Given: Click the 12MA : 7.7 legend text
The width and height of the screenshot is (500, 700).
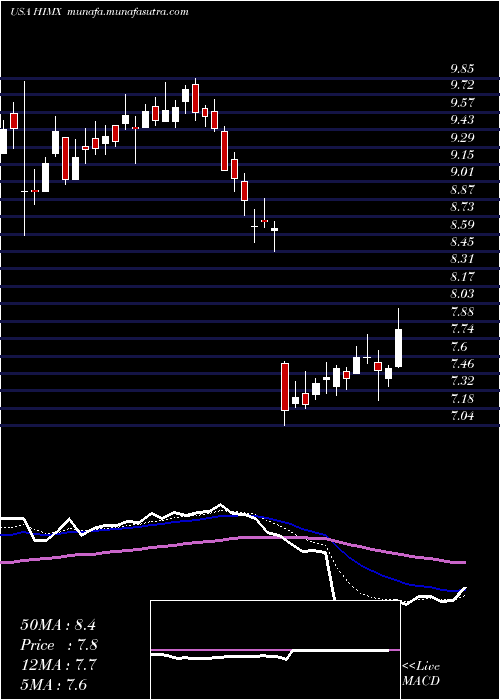Looking at the screenshot, I should tap(59, 665).
